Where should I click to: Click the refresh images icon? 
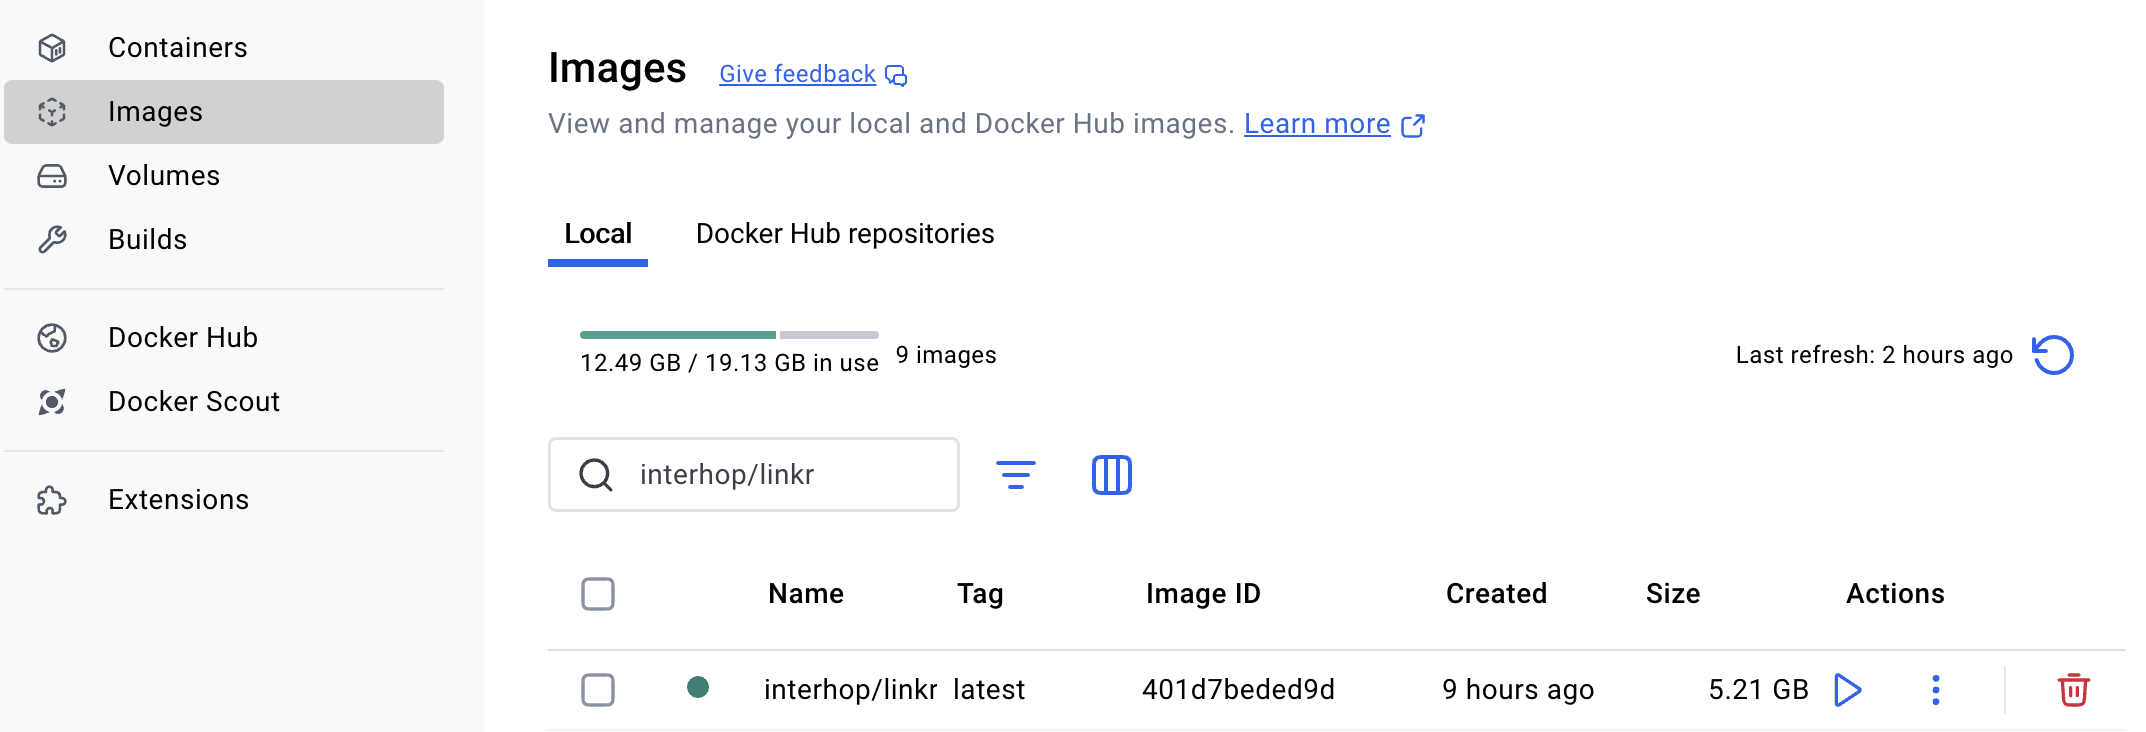click(2053, 355)
